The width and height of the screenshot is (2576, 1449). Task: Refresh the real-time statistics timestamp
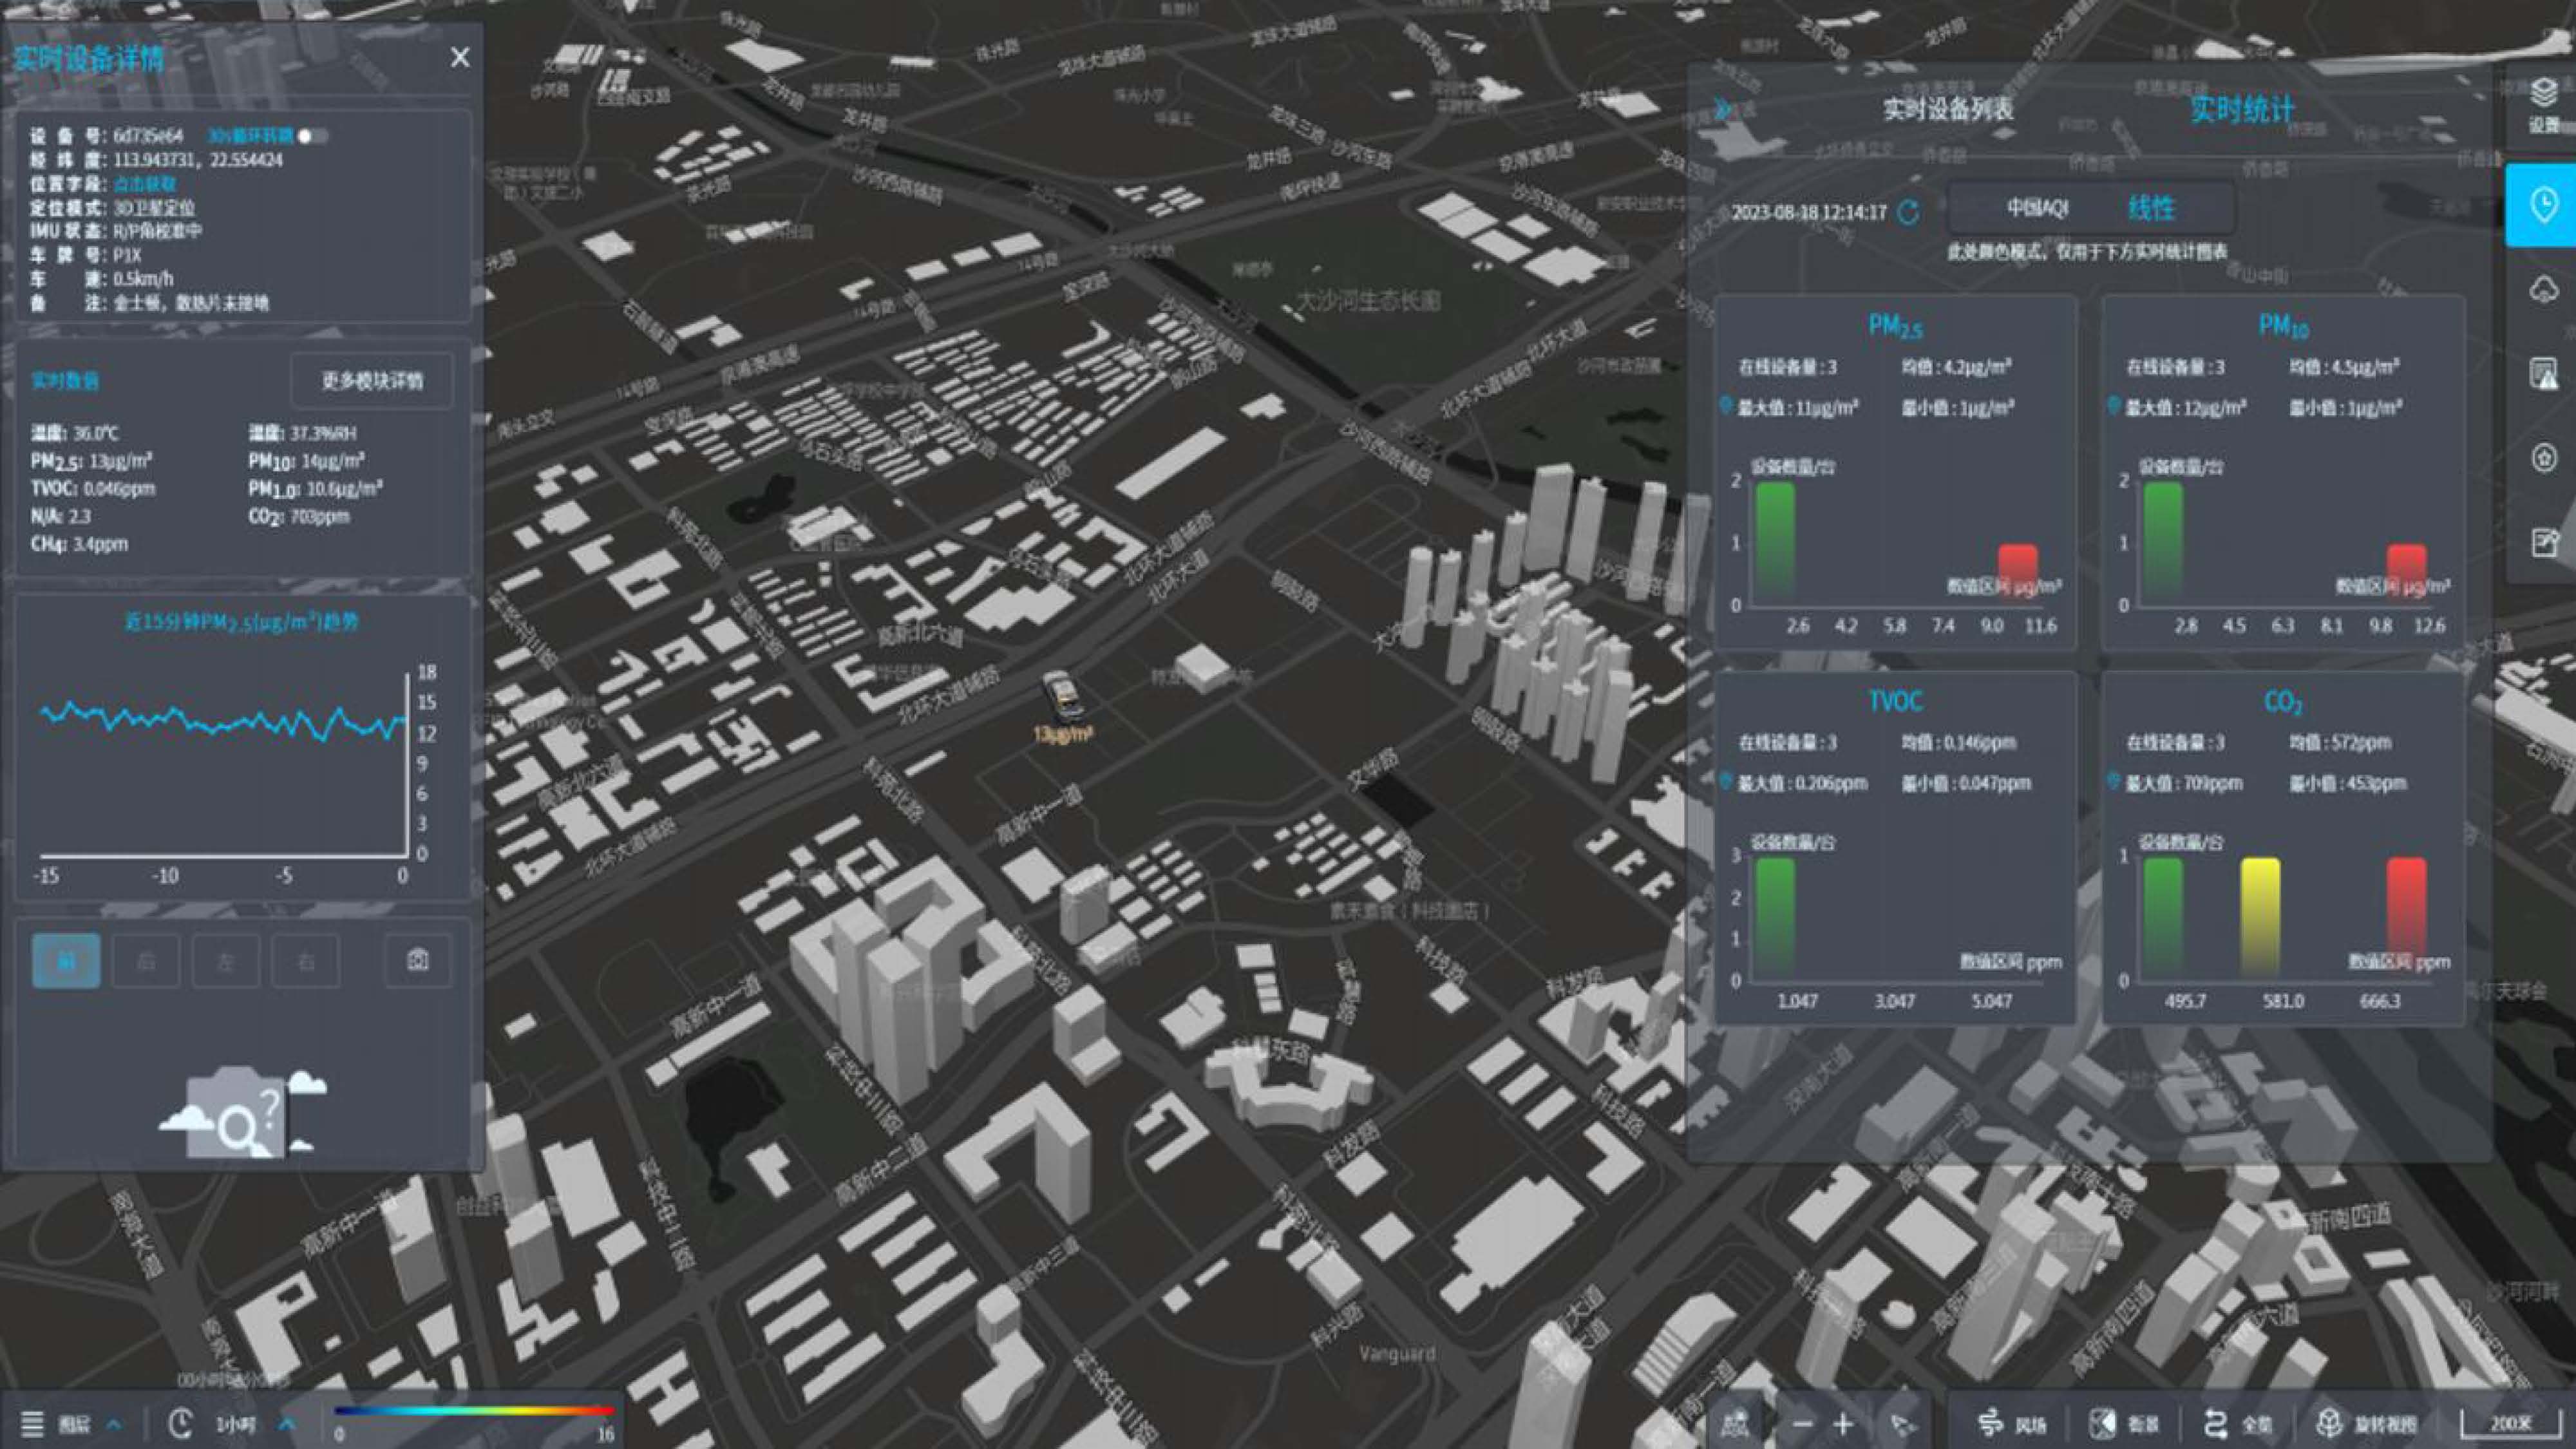pos(1909,212)
